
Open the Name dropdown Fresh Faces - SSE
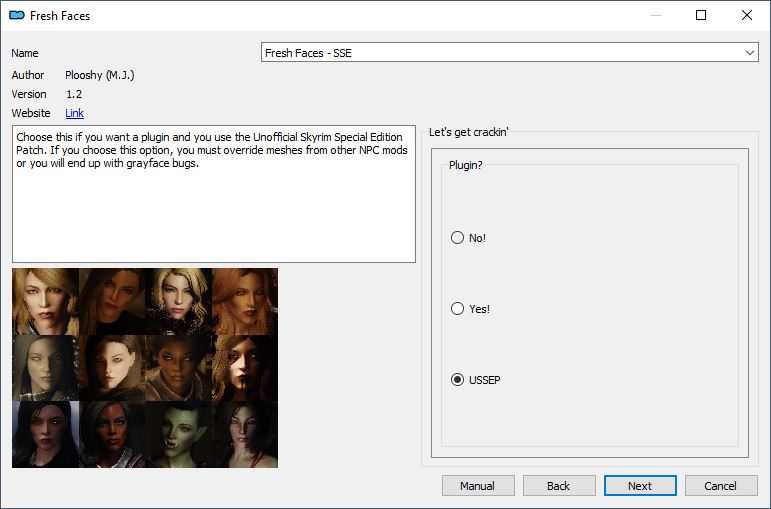point(509,53)
